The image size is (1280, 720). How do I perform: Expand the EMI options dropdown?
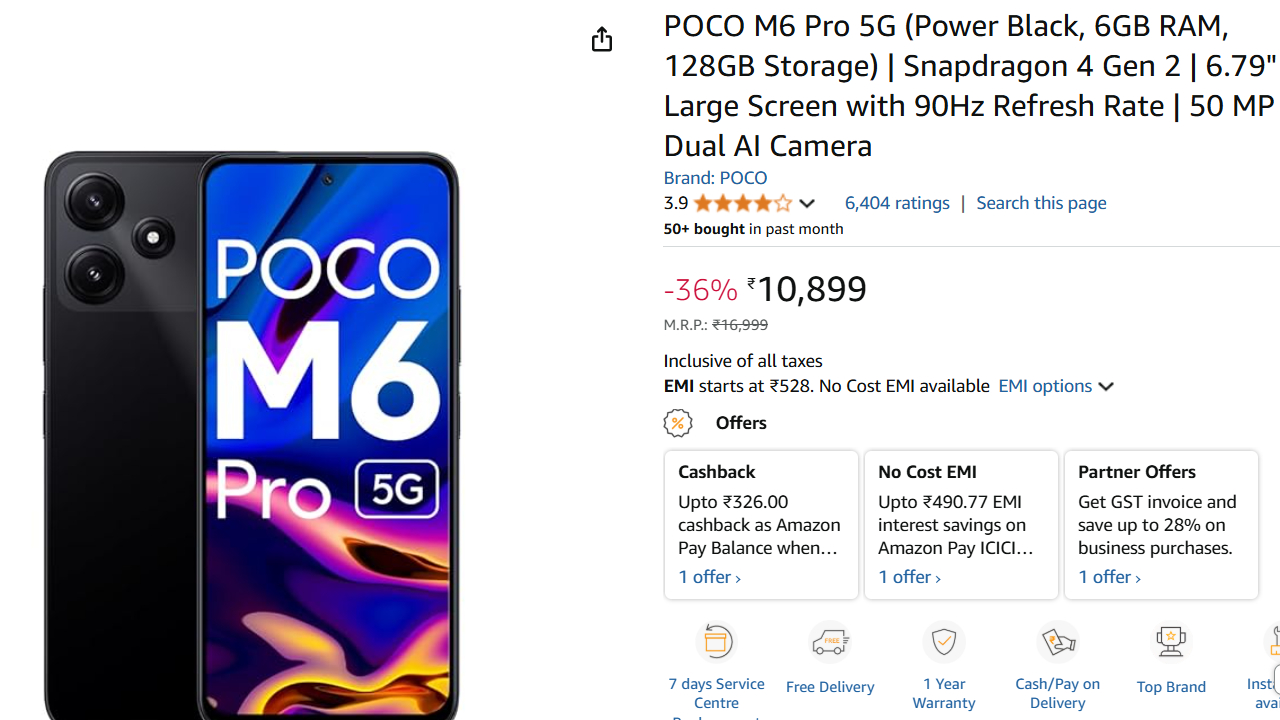coord(1056,386)
